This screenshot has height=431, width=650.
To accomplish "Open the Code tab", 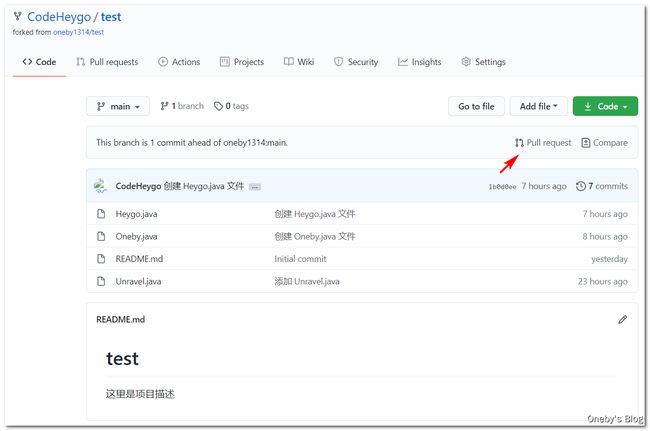I will tap(39, 62).
